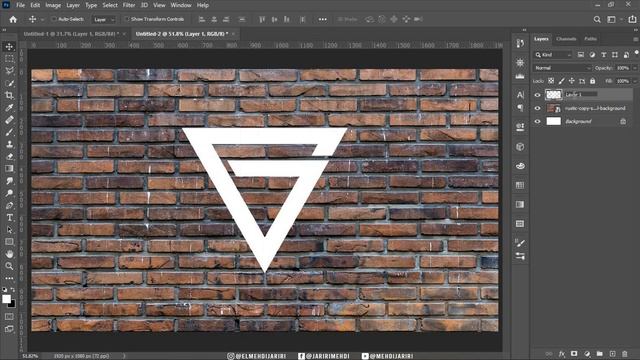640x360 pixels.
Task: Toggle lock position icon
Action: (571, 81)
